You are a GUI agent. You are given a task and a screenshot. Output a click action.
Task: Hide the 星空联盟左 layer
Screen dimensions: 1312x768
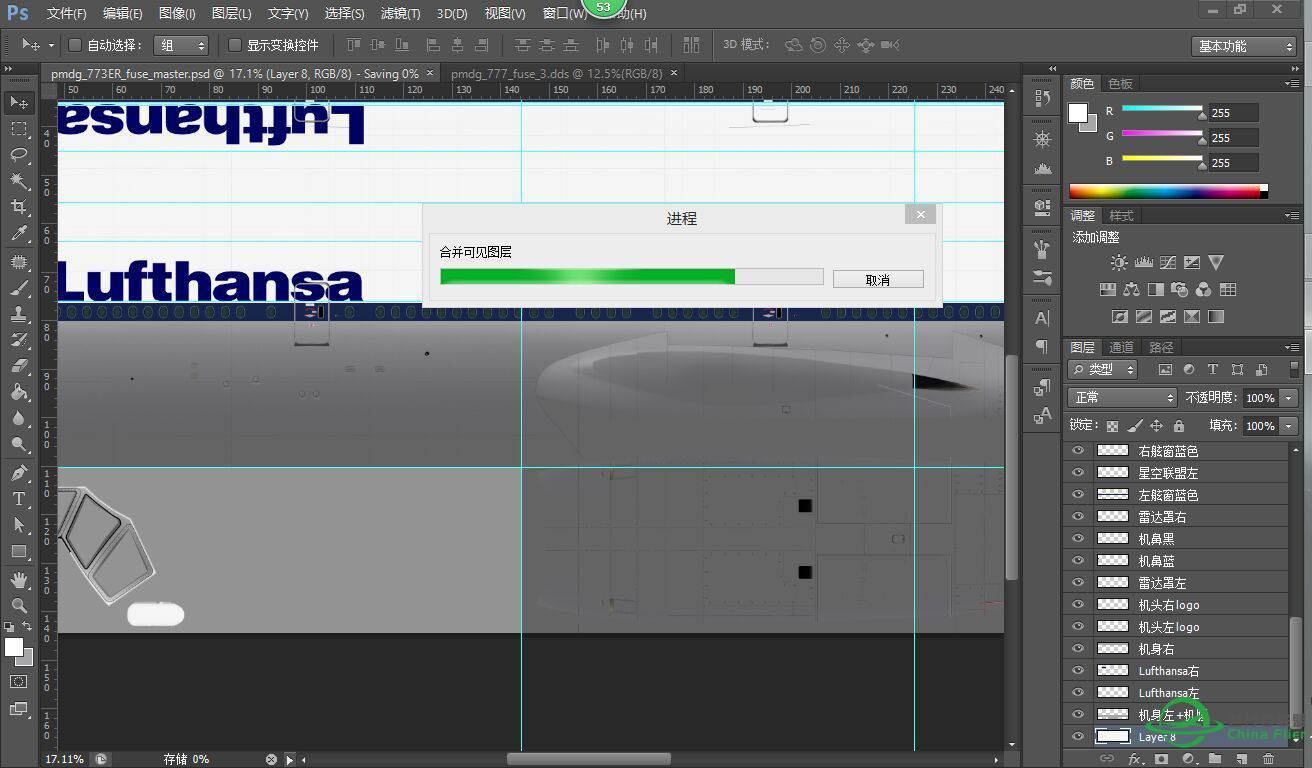click(1078, 473)
